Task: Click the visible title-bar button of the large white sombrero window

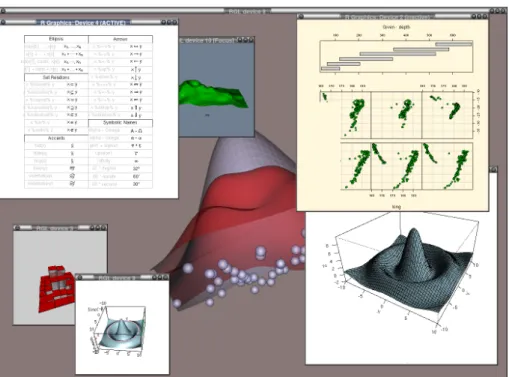Action: pyautogui.click(x=494, y=169)
